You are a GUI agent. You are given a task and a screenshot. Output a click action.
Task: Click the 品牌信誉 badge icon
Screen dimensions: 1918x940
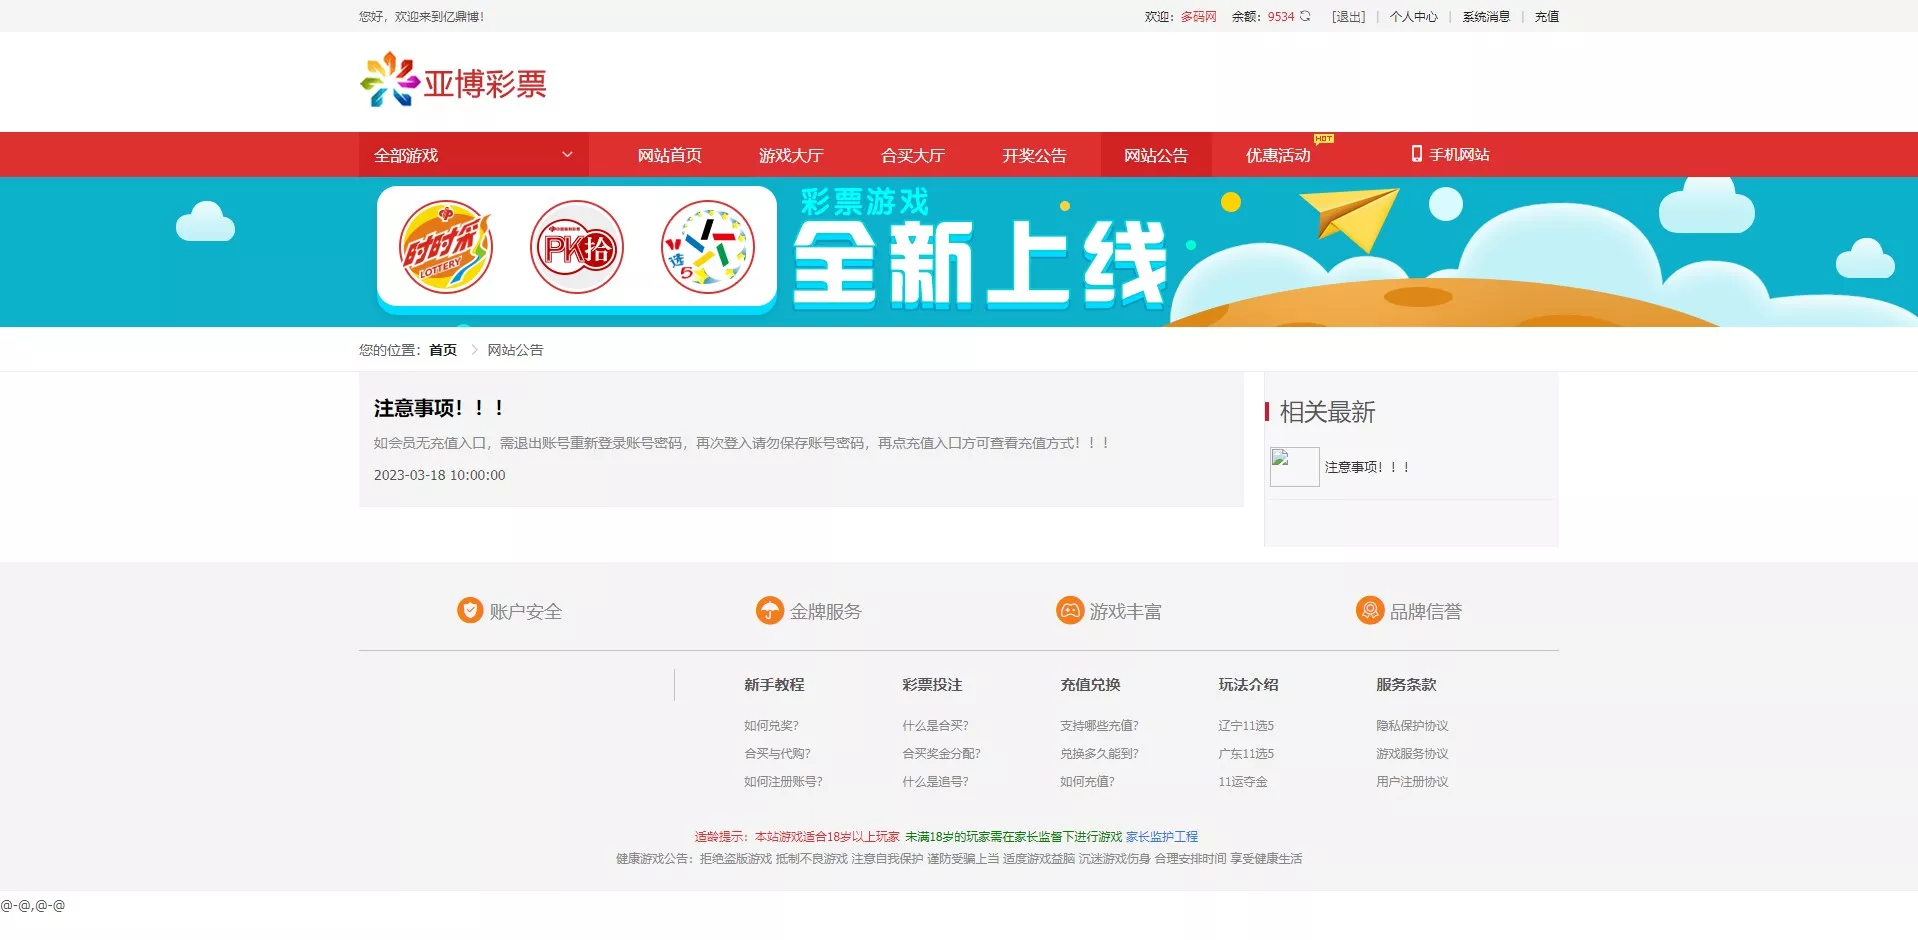click(x=1369, y=610)
